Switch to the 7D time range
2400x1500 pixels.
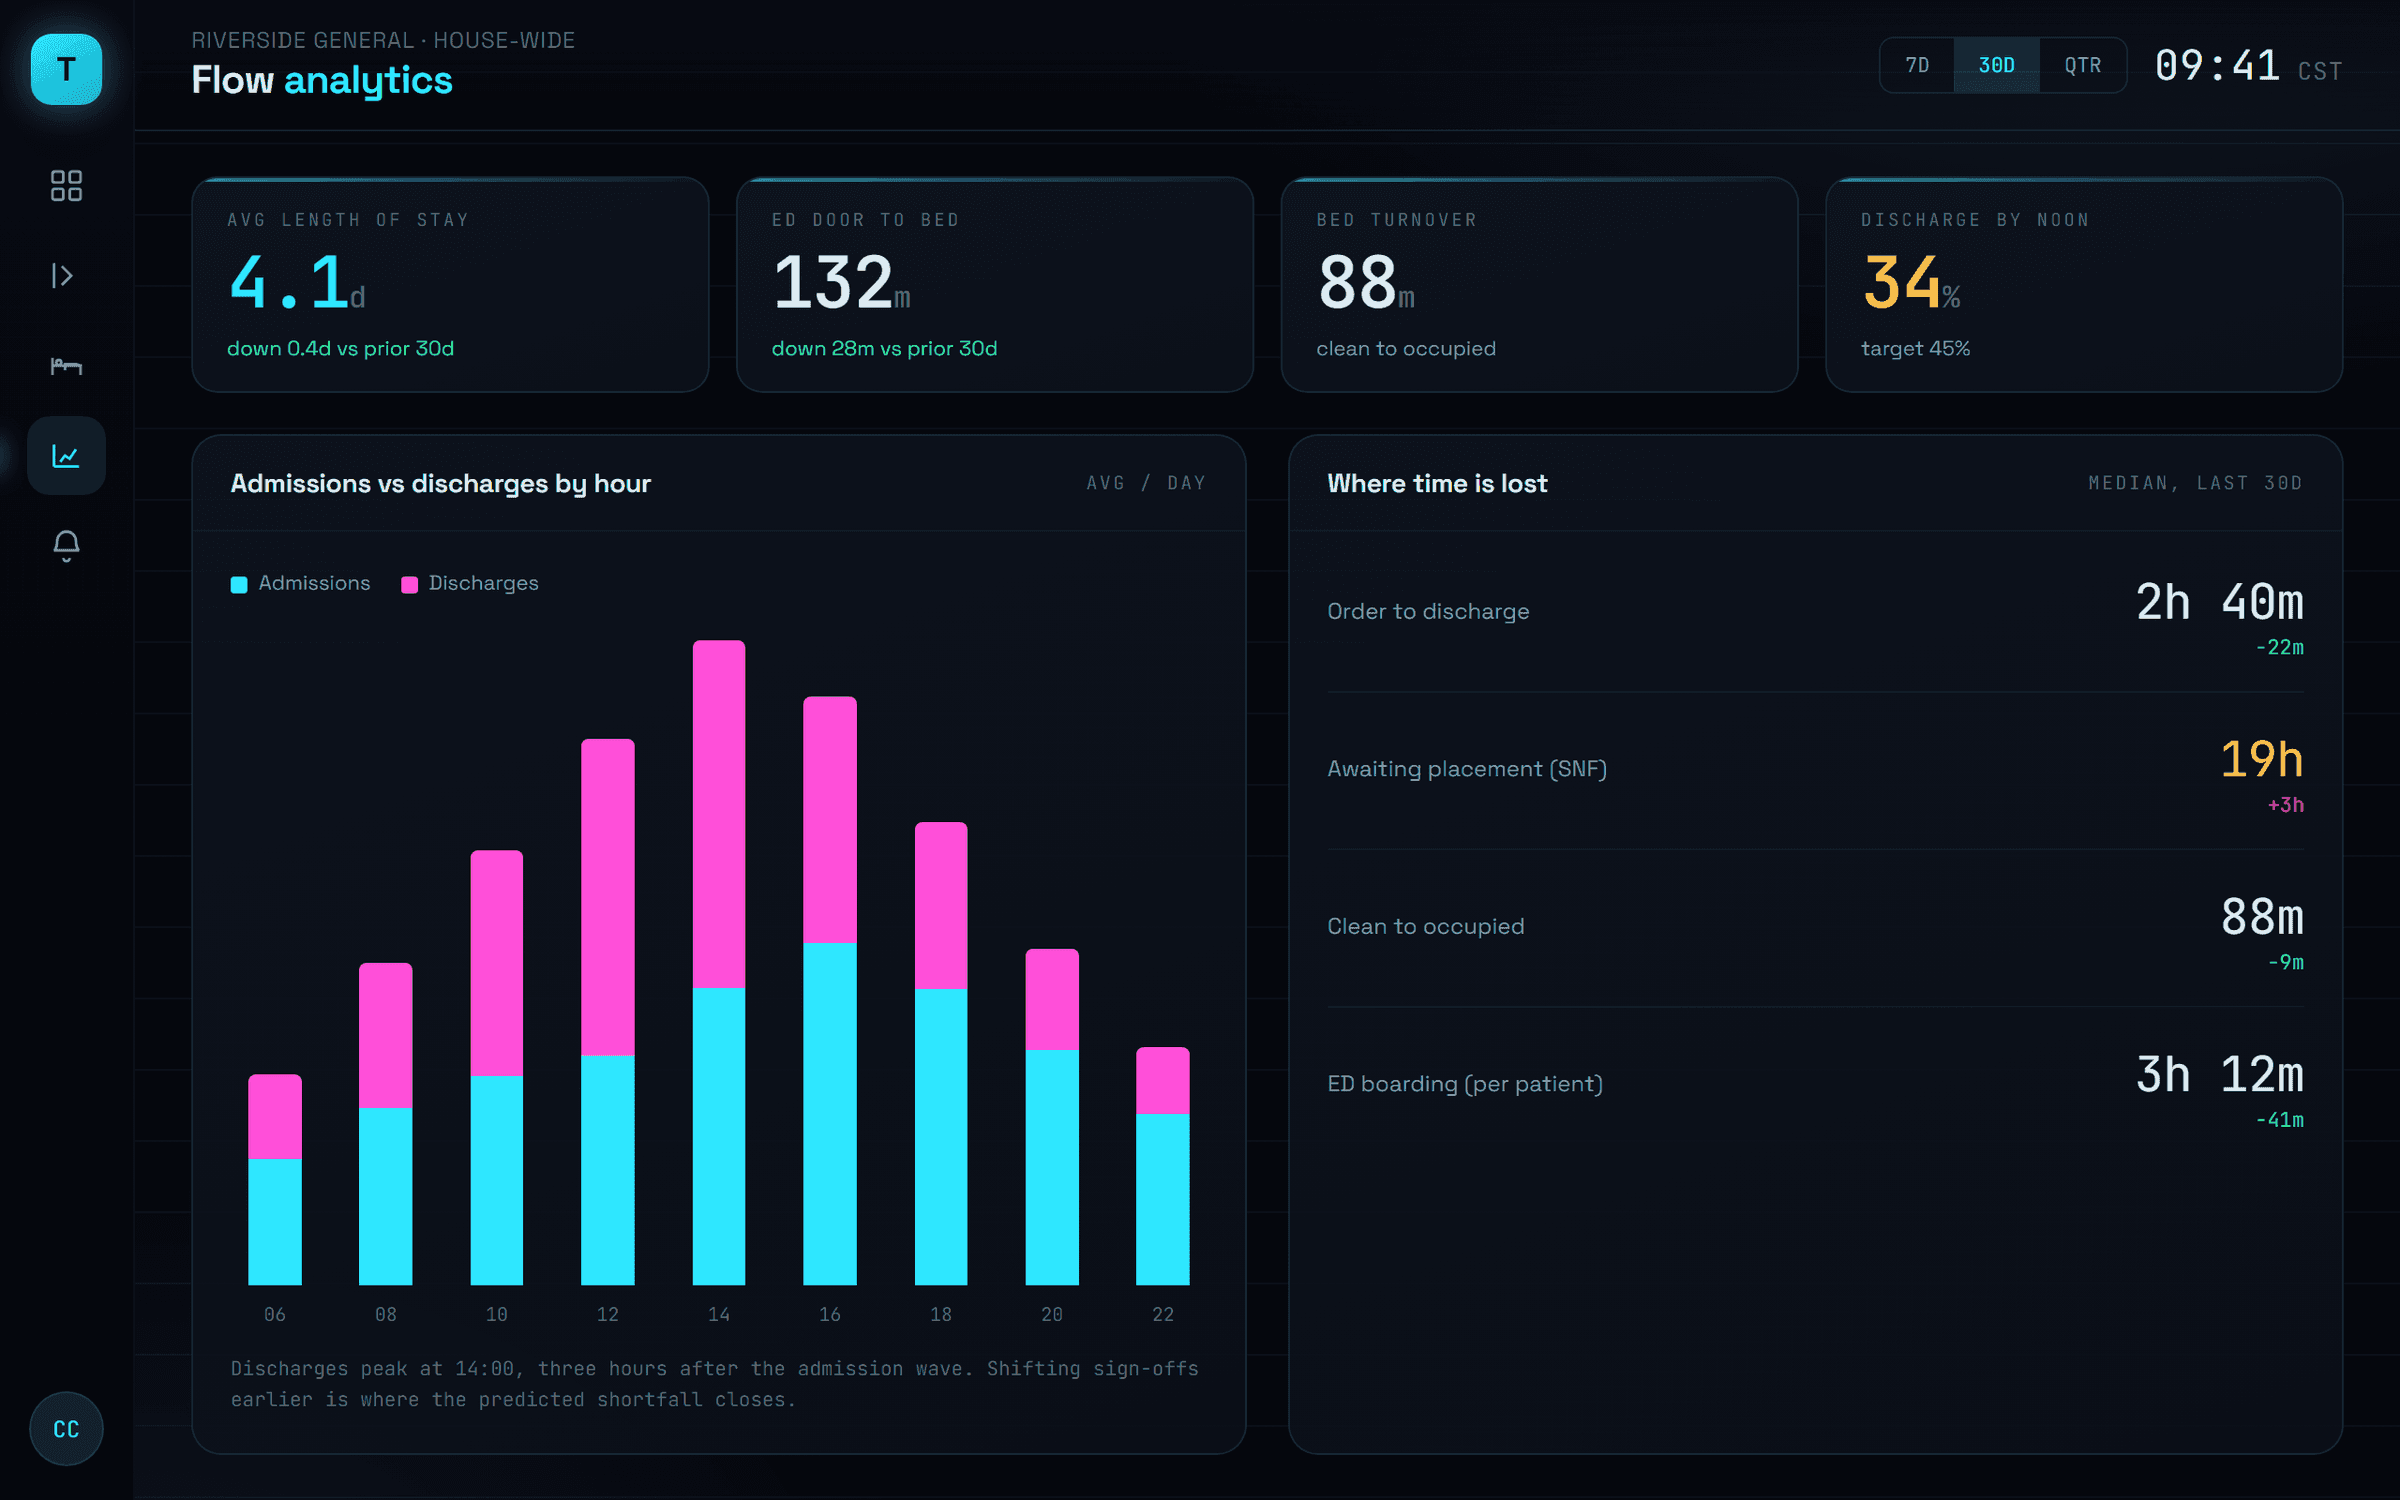pos(1917,65)
